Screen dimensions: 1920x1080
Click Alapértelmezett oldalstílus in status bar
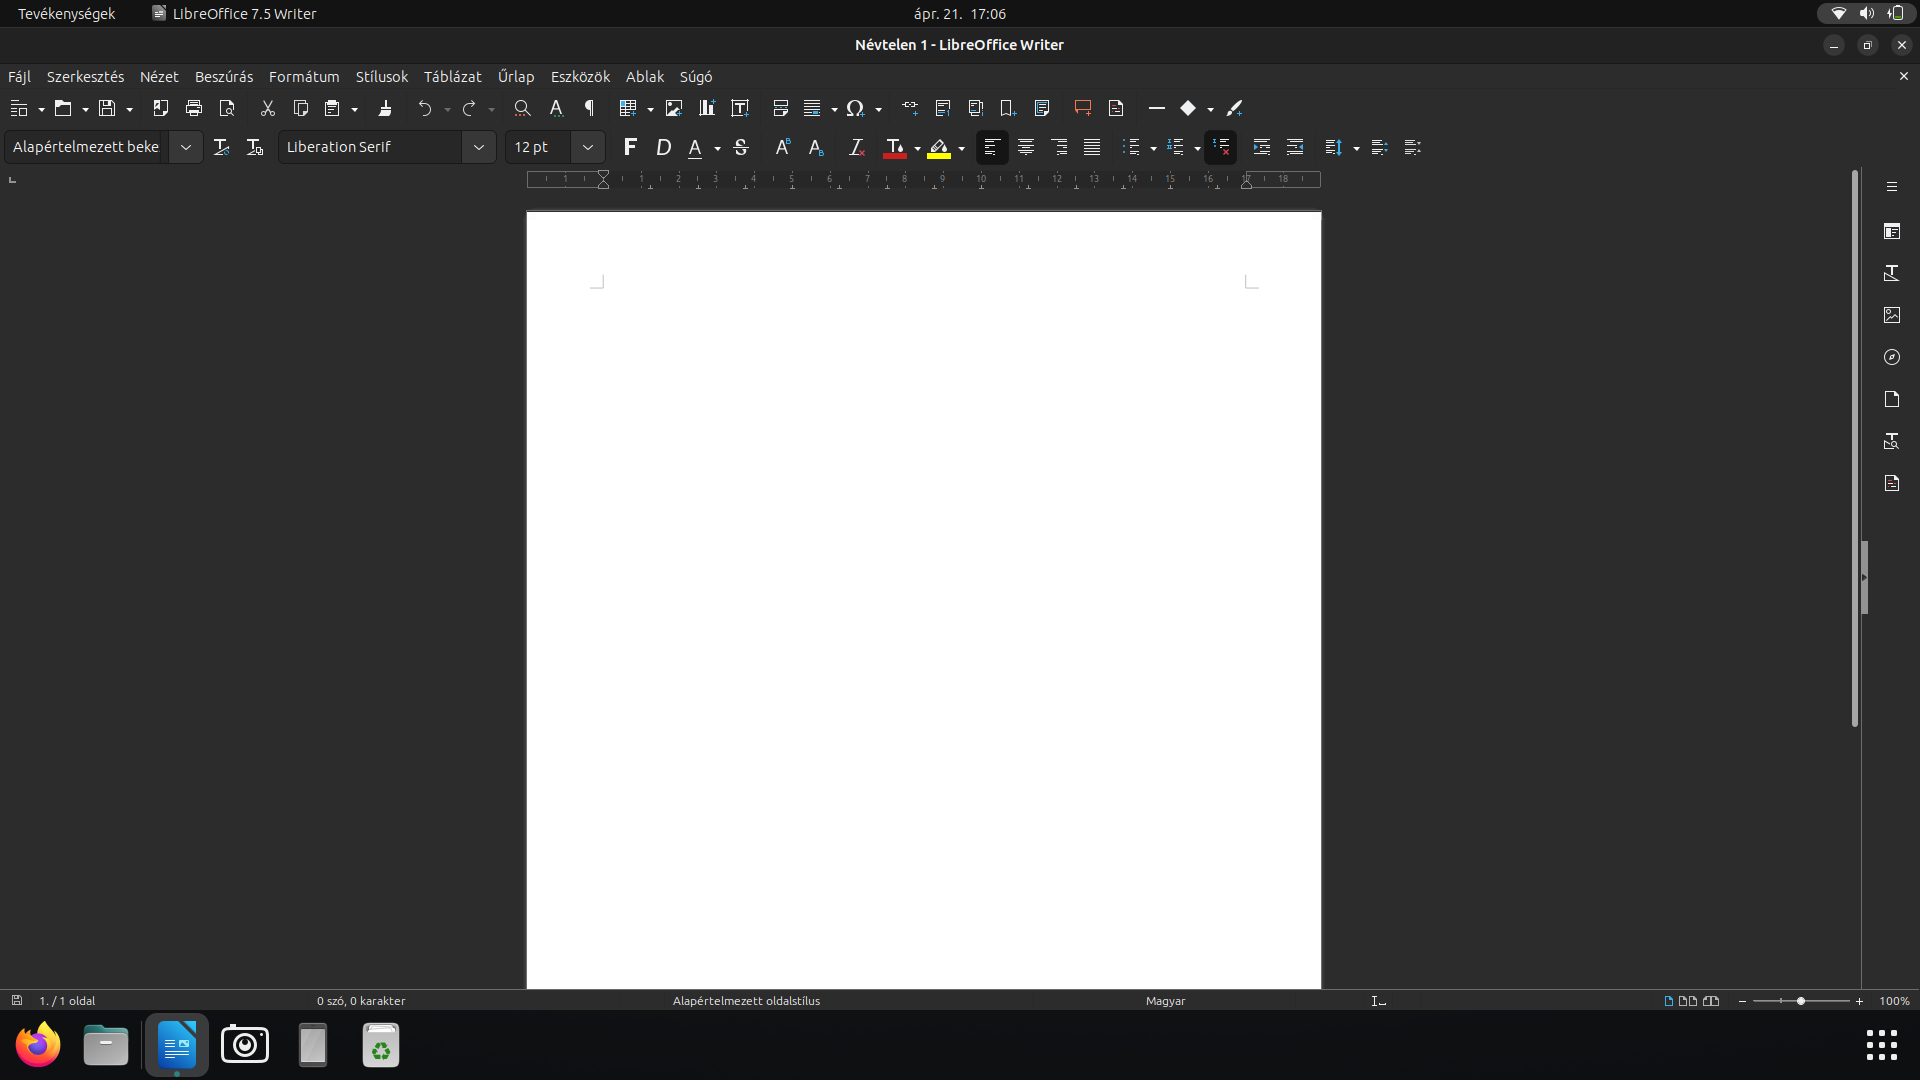click(746, 1001)
